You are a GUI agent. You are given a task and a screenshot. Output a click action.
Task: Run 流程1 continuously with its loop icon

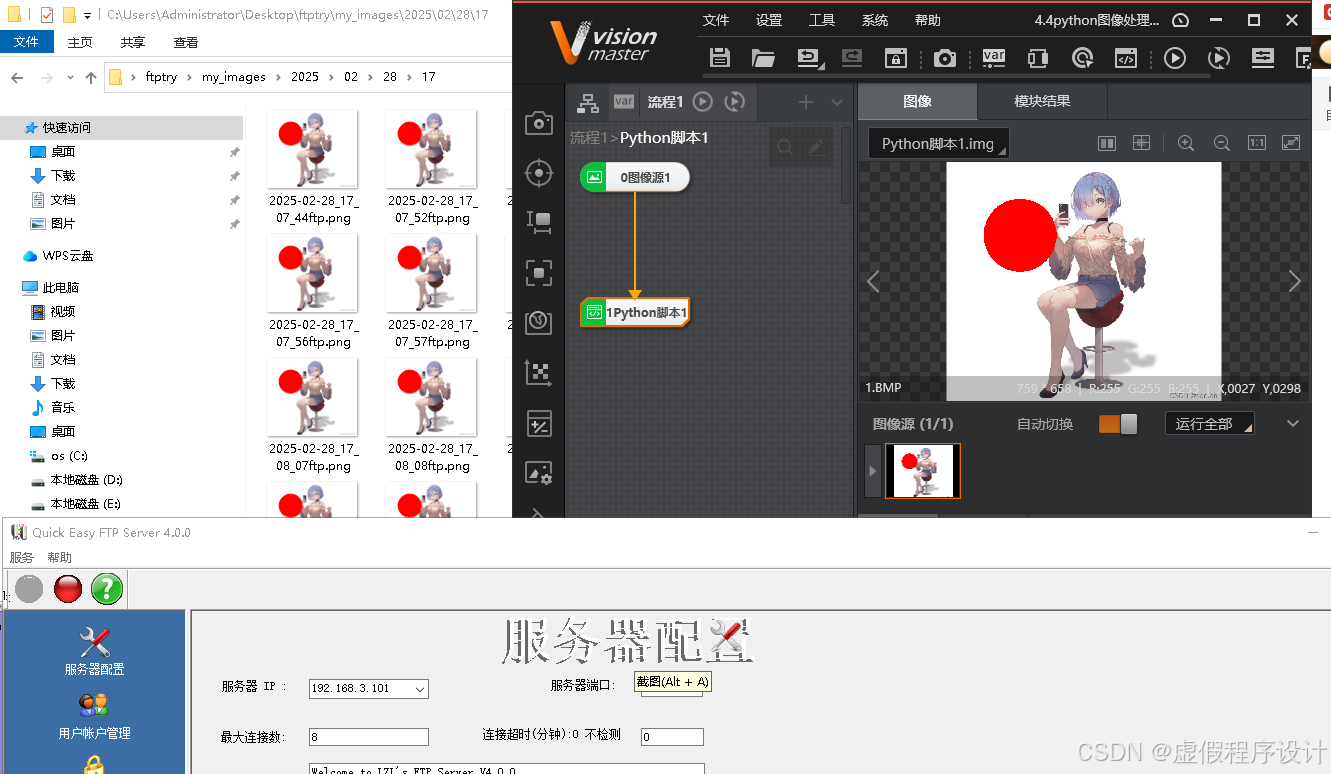[735, 101]
